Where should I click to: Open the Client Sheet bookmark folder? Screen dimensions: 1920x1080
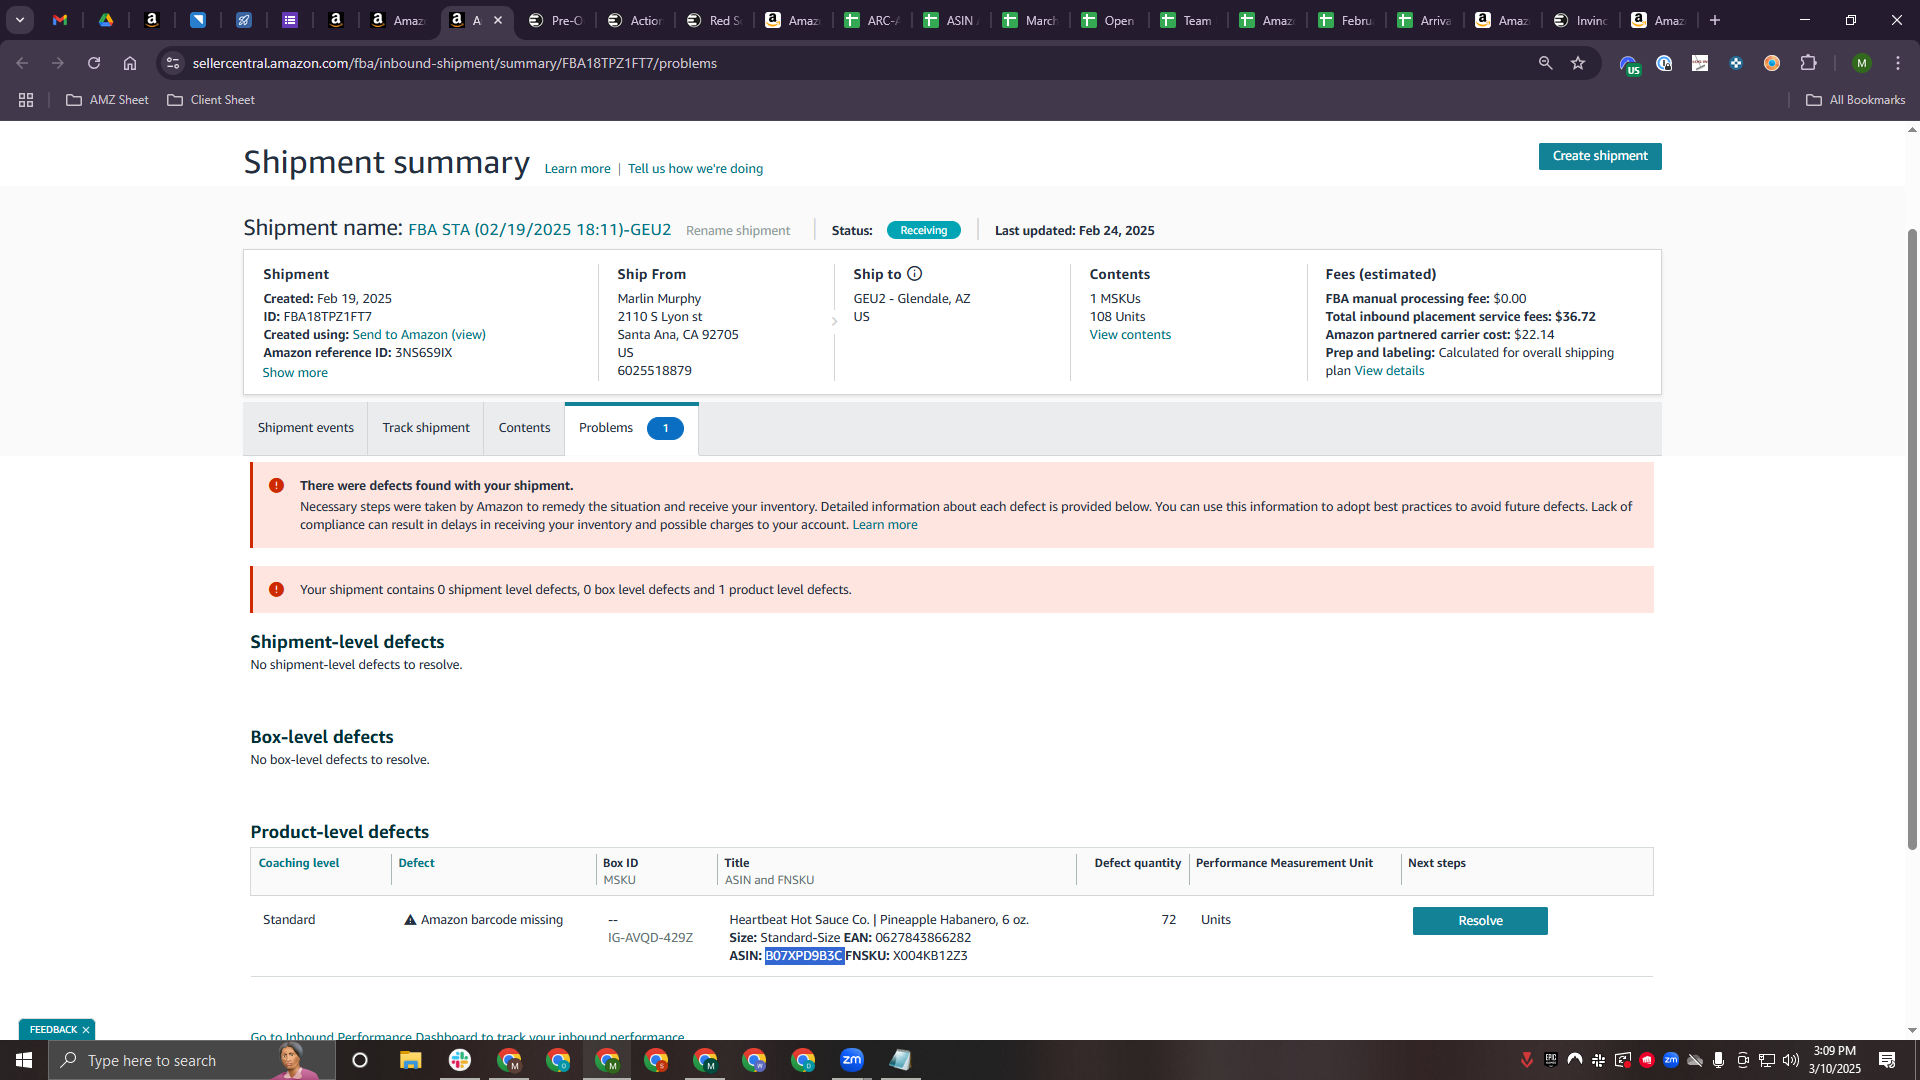pyautogui.click(x=211, y=100)
